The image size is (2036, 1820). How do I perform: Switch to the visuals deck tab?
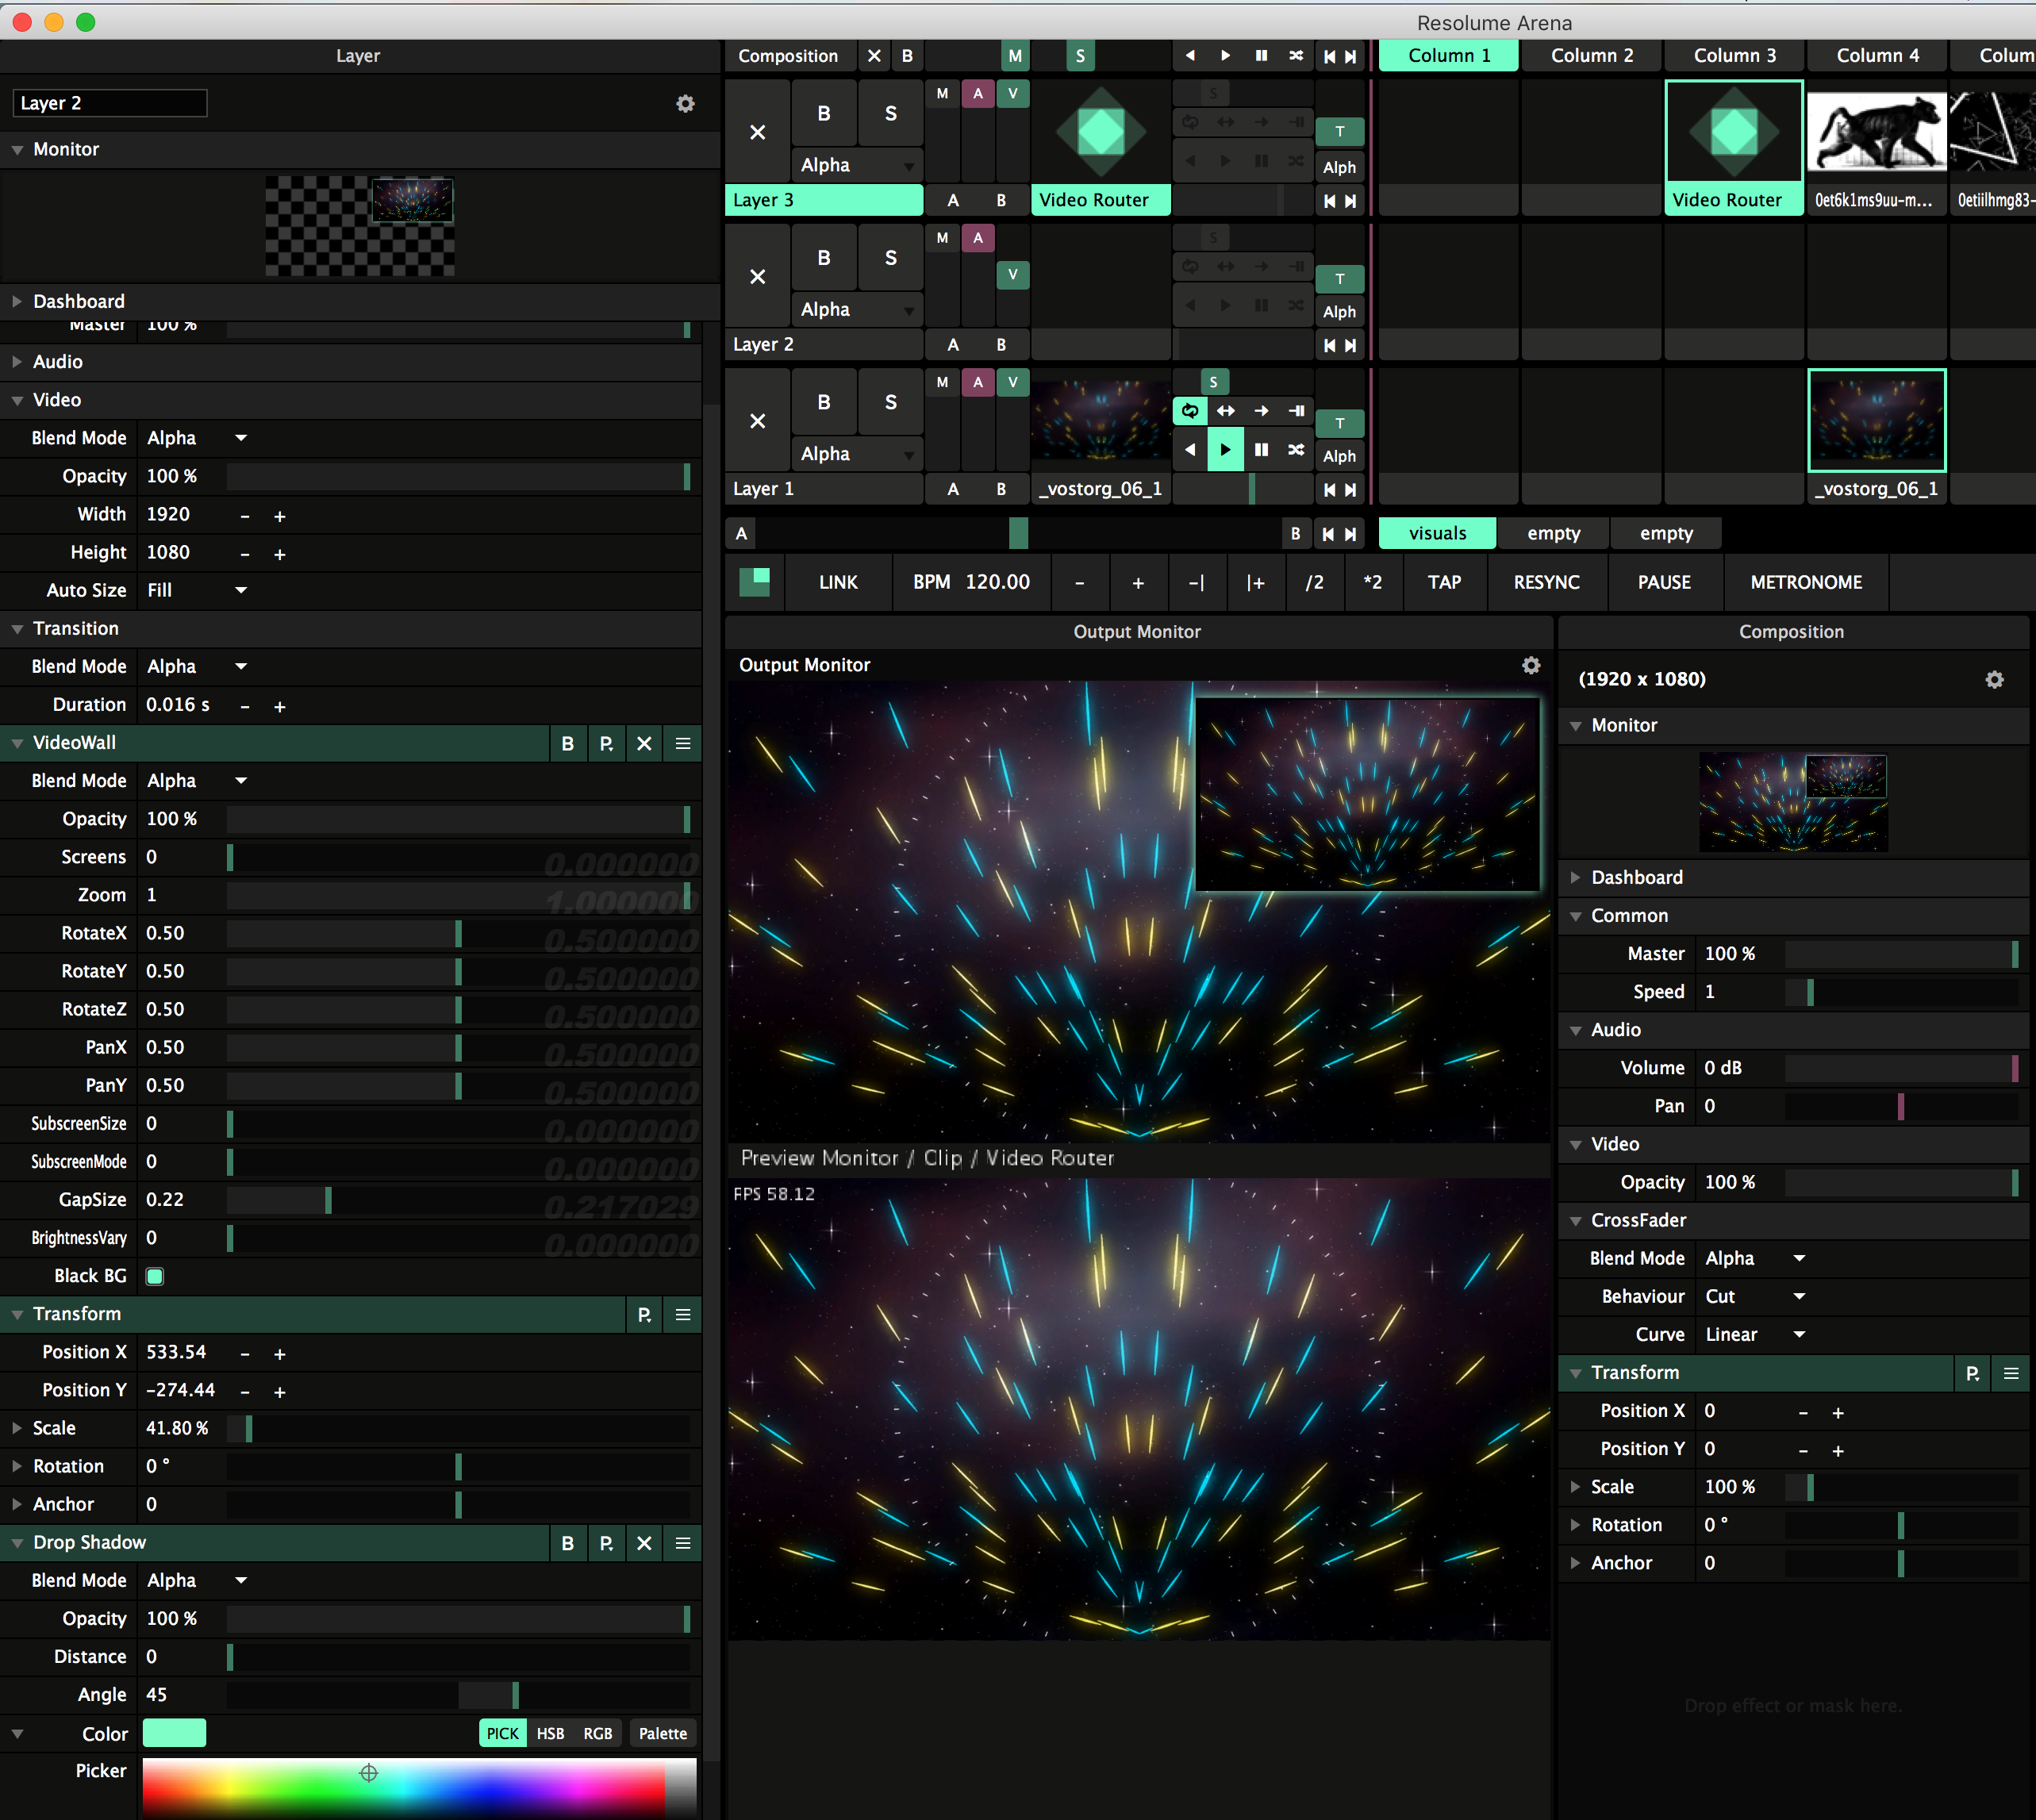[x=1437, y=533]
